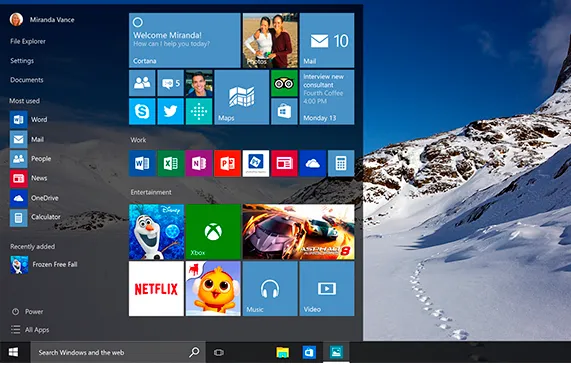The height and width of the screenshot is (365, 571).
Task: Open the Maps tile
Action: pos(242,97)
